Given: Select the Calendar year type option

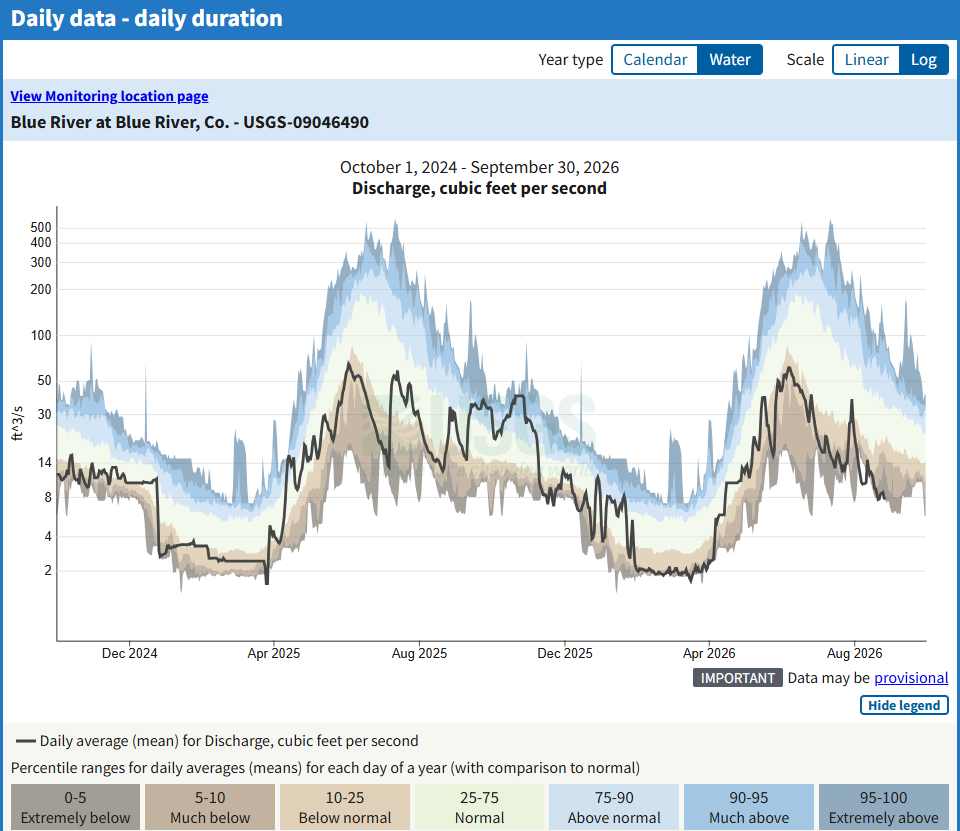Looking at the screenshot, I should pyautogui.click(x=654, y=59).
